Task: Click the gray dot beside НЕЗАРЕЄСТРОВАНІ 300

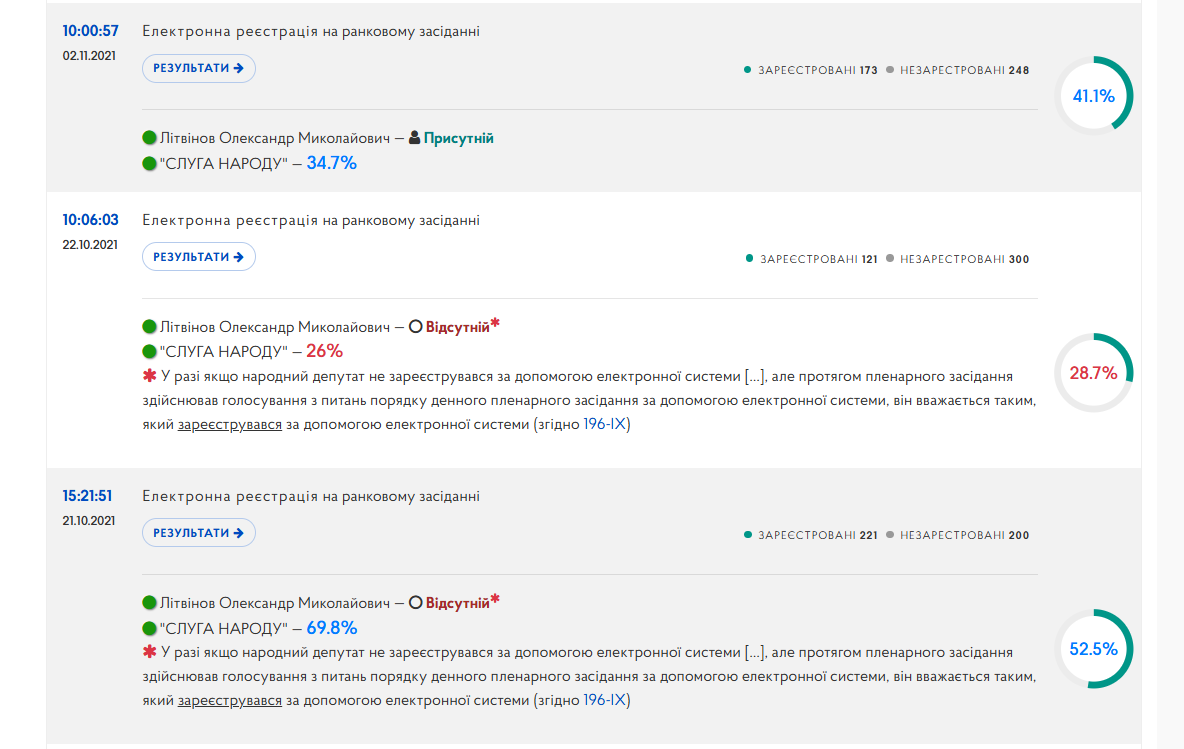Action: tap(890, 258)
